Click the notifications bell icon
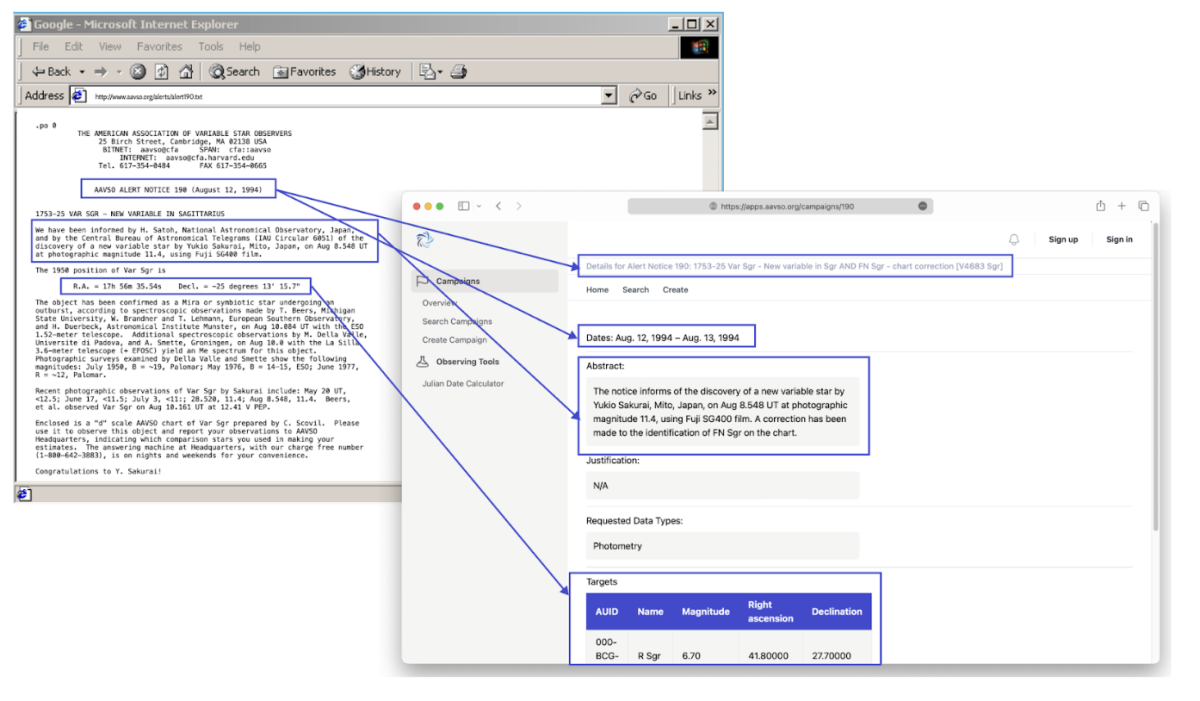 (1014, 240)
